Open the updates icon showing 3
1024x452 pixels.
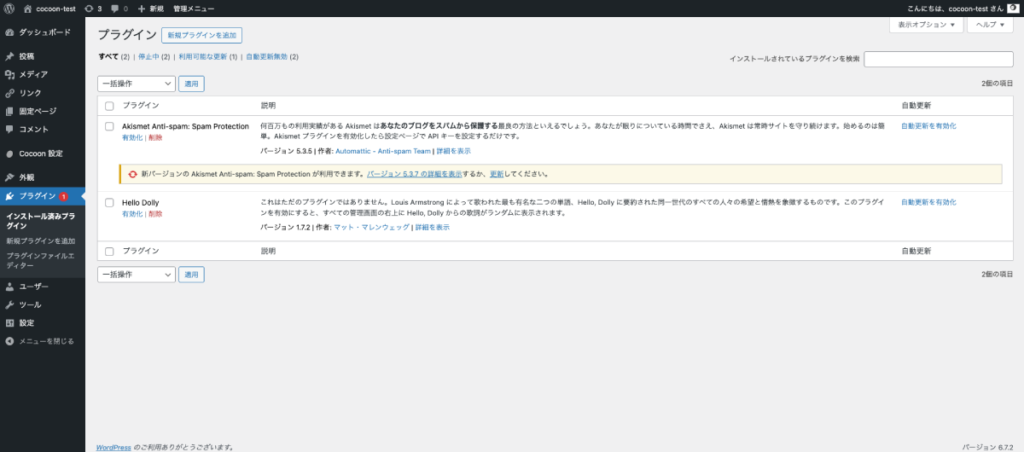point(89,8)
